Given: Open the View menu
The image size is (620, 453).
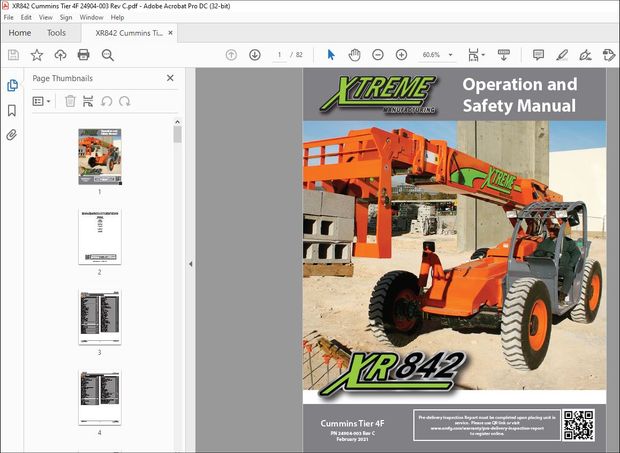Looking at the screenshot, I should 45,17.
